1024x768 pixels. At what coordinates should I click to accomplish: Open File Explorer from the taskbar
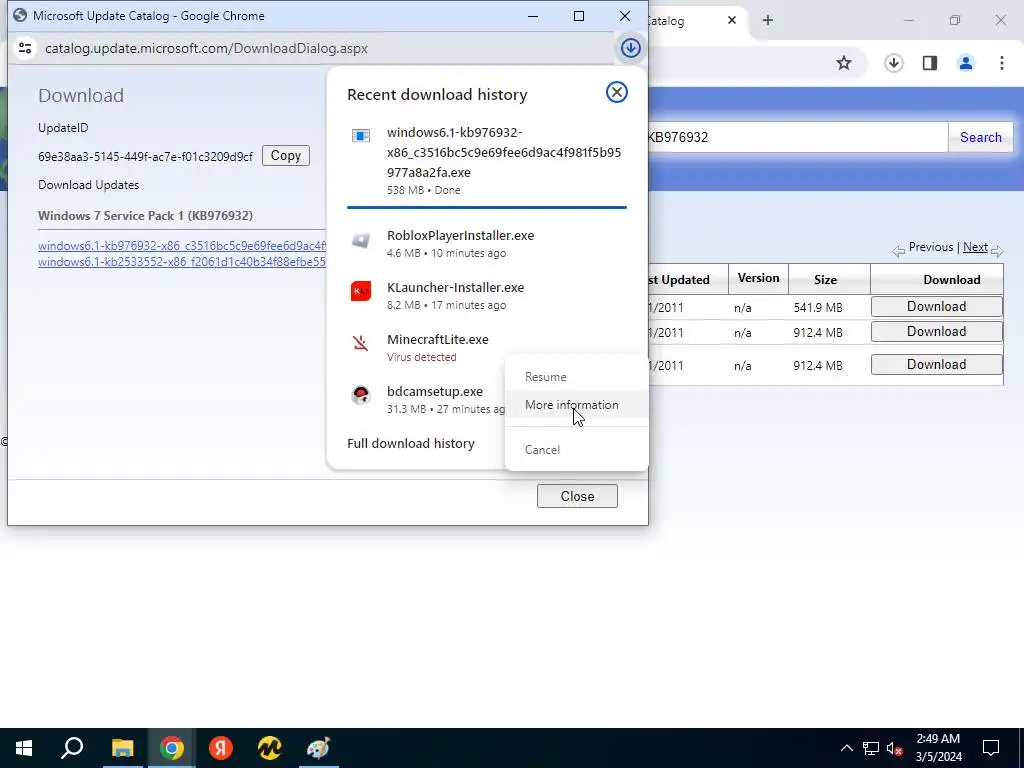coord(122,748)
